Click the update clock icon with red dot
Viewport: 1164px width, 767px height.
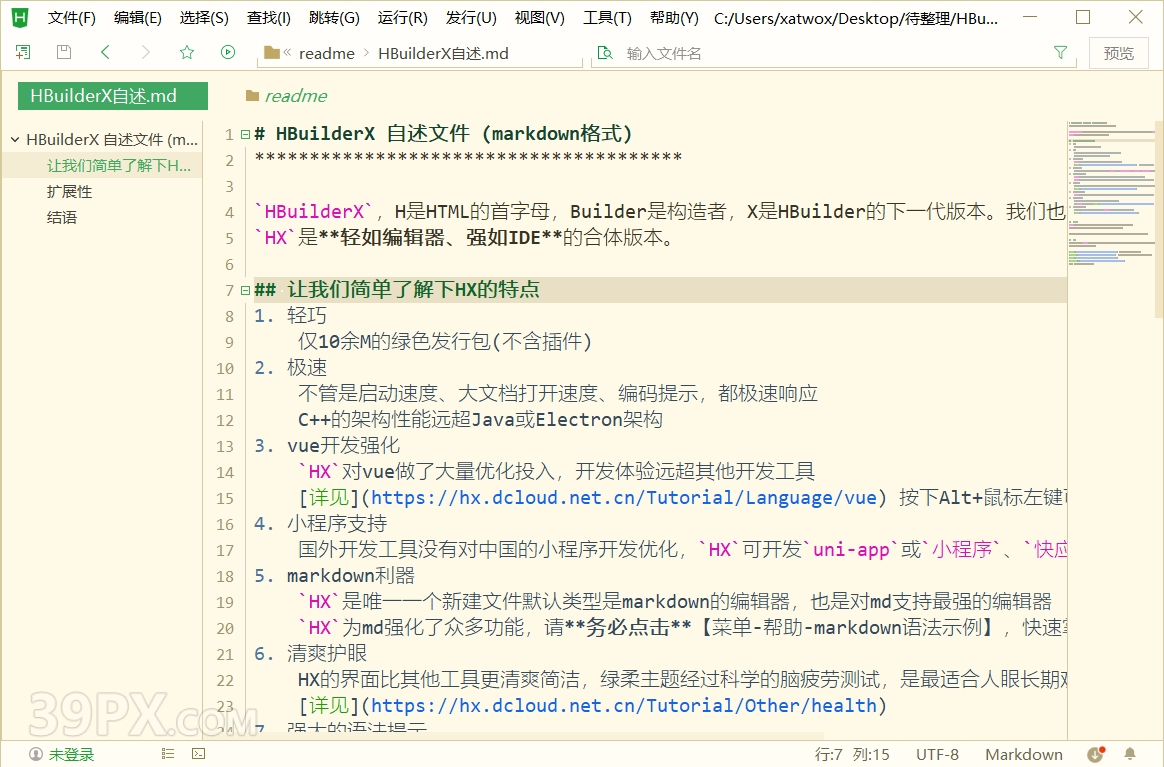pos(1096,754)
